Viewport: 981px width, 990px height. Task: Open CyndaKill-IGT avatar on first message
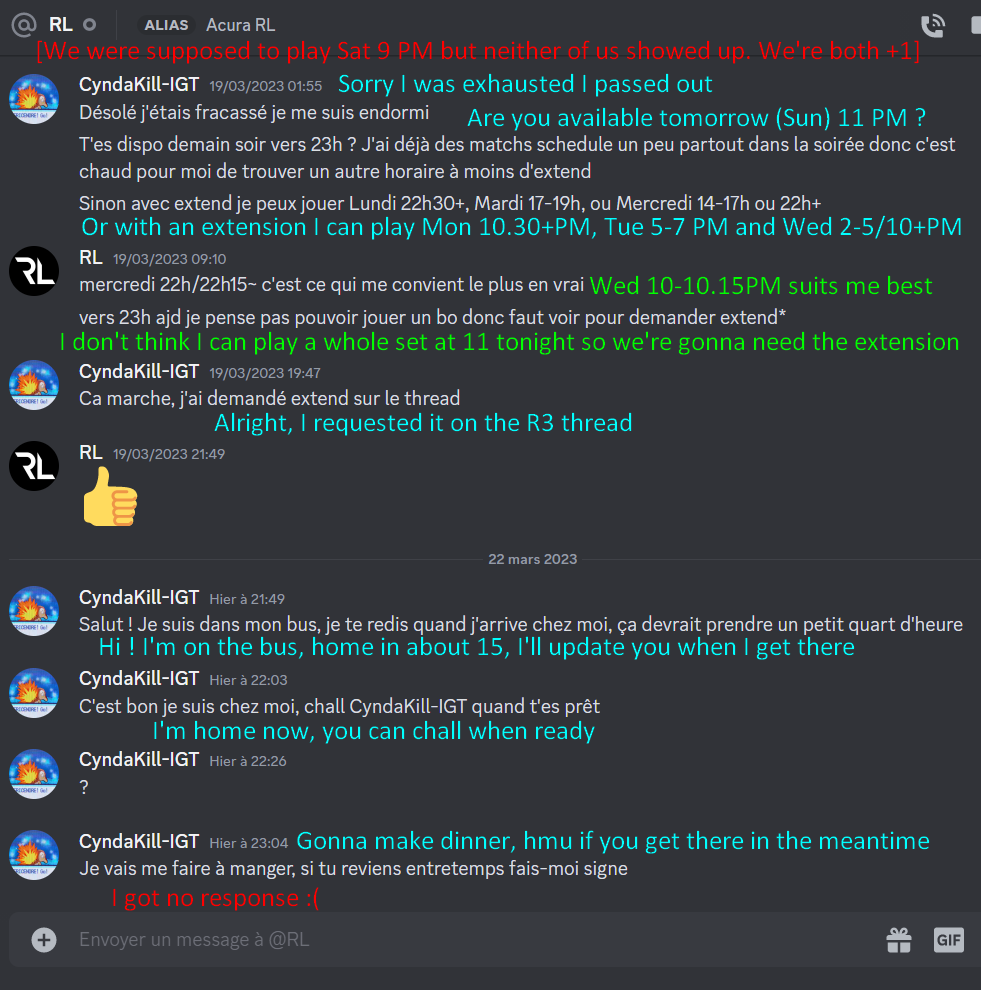click(x=34, y=99)
